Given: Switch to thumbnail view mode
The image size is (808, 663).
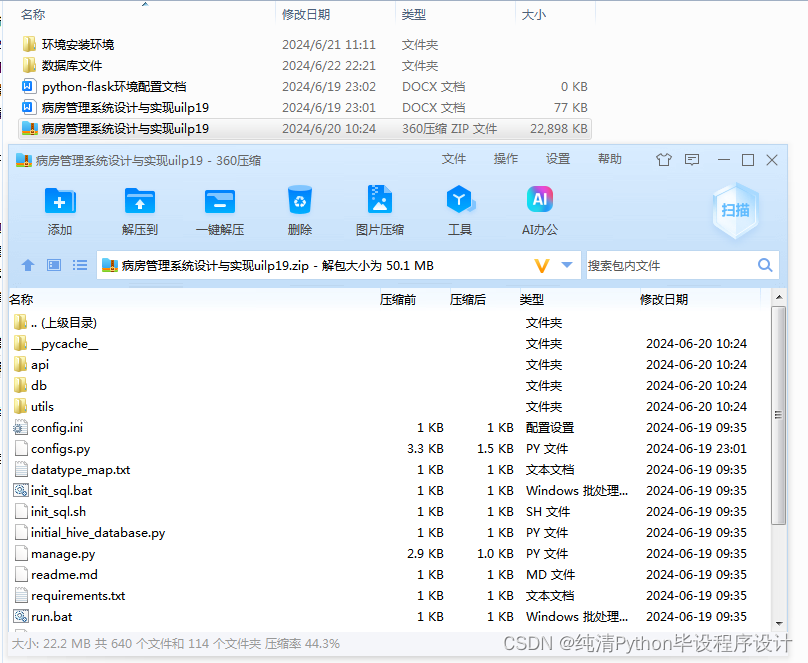Looking at the screenshot, I should point(53,265).
